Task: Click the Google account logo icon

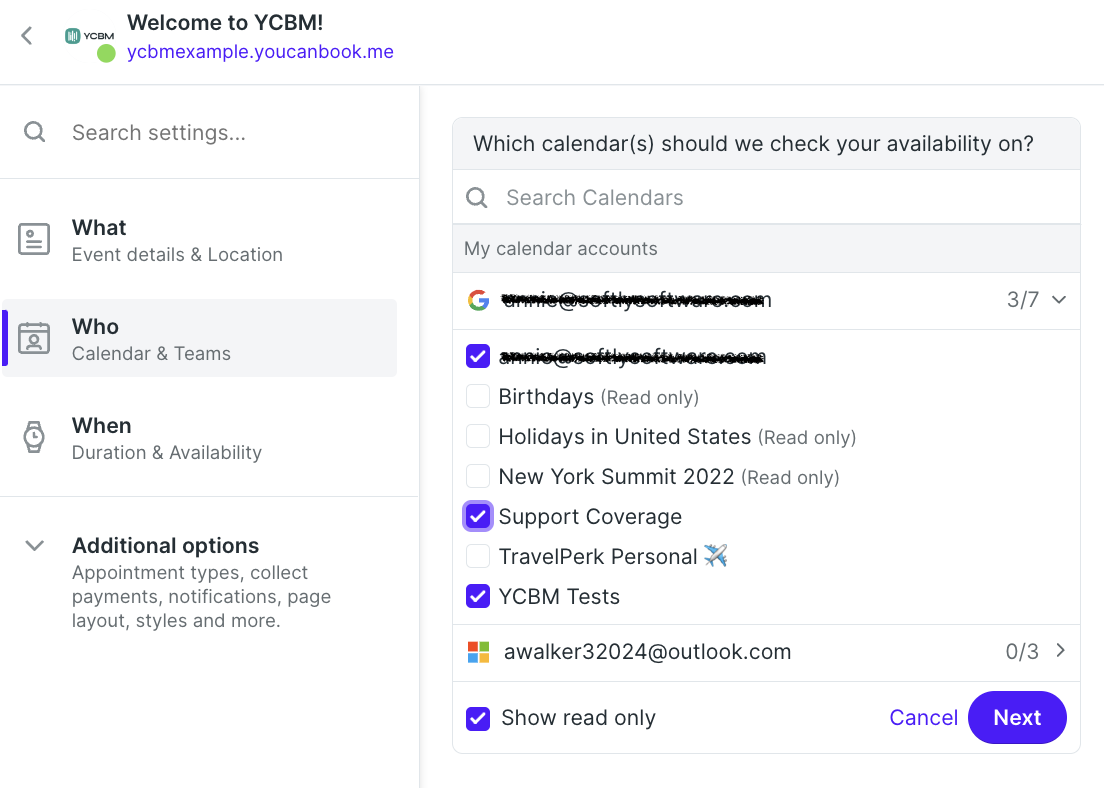Action: 479,300
